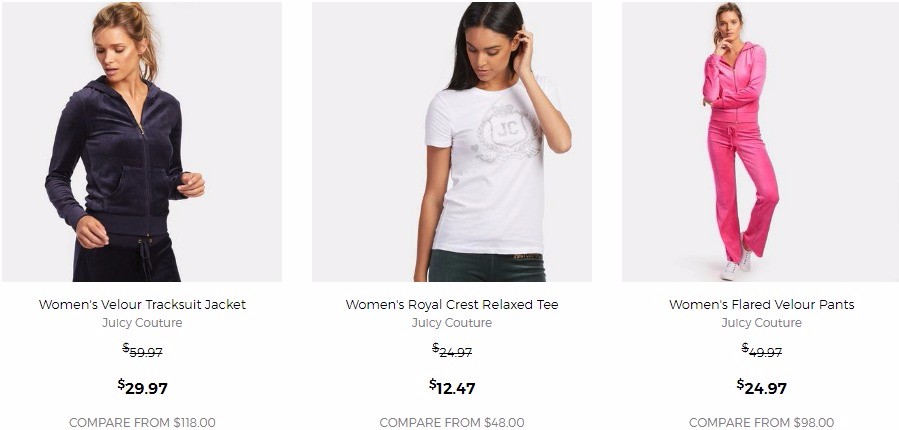Image resolution: width=899 pixels, height=430 pixels.
Task: Click the $24.97 sale price on the pants
Action: pyautogui.click(x=762, y=387)
